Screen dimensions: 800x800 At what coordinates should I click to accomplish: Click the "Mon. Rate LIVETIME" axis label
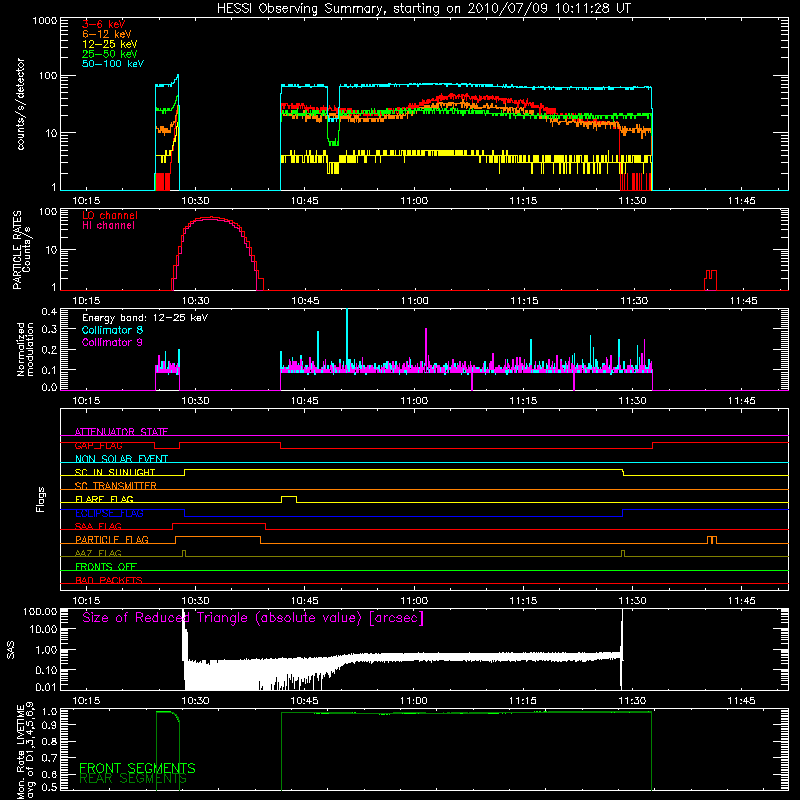[20, 752]
